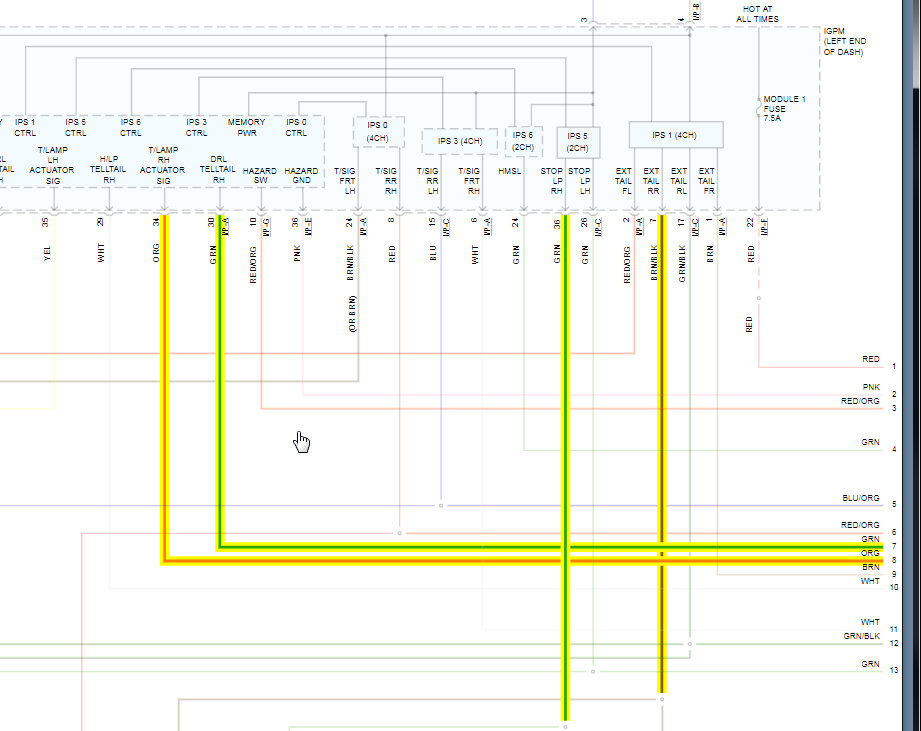The height and width of the screenshot is (731, 921).
Task: Click the IPS 1 CTRL label
Action: pyautogui.click(x=25, y=127)
